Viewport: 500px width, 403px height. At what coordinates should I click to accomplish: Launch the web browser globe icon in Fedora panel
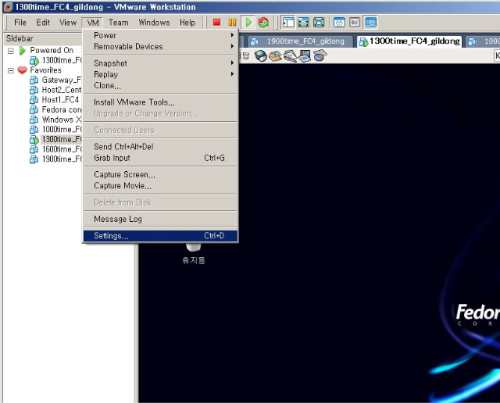261,56
